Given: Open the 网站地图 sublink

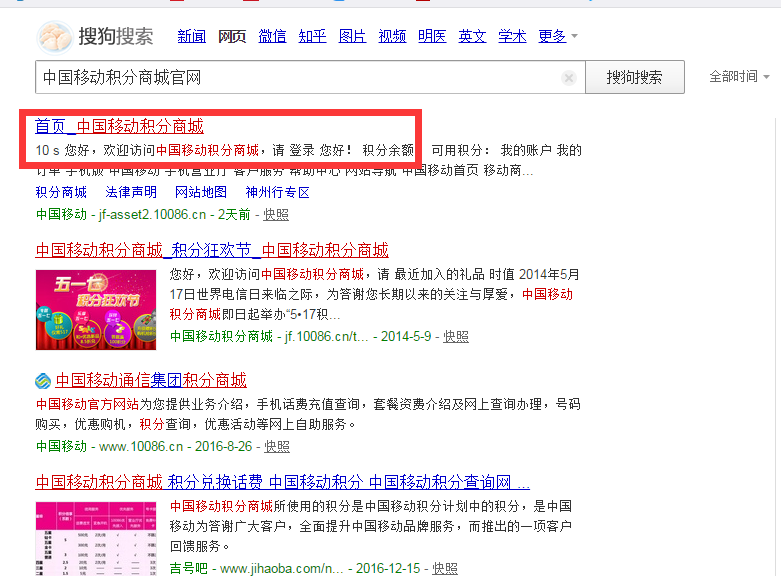Looking at the screenshot, I should (x=201, y=192).
